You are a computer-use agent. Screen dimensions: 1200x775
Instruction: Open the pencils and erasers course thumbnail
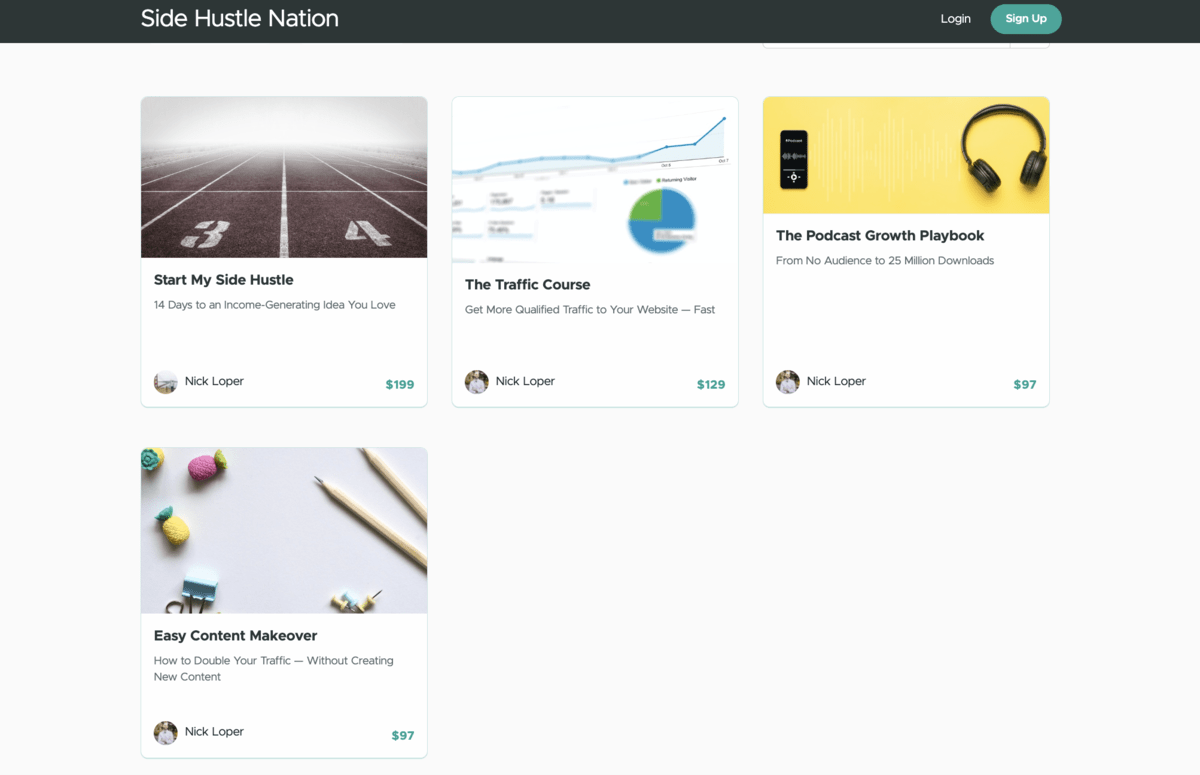point(284,530)
